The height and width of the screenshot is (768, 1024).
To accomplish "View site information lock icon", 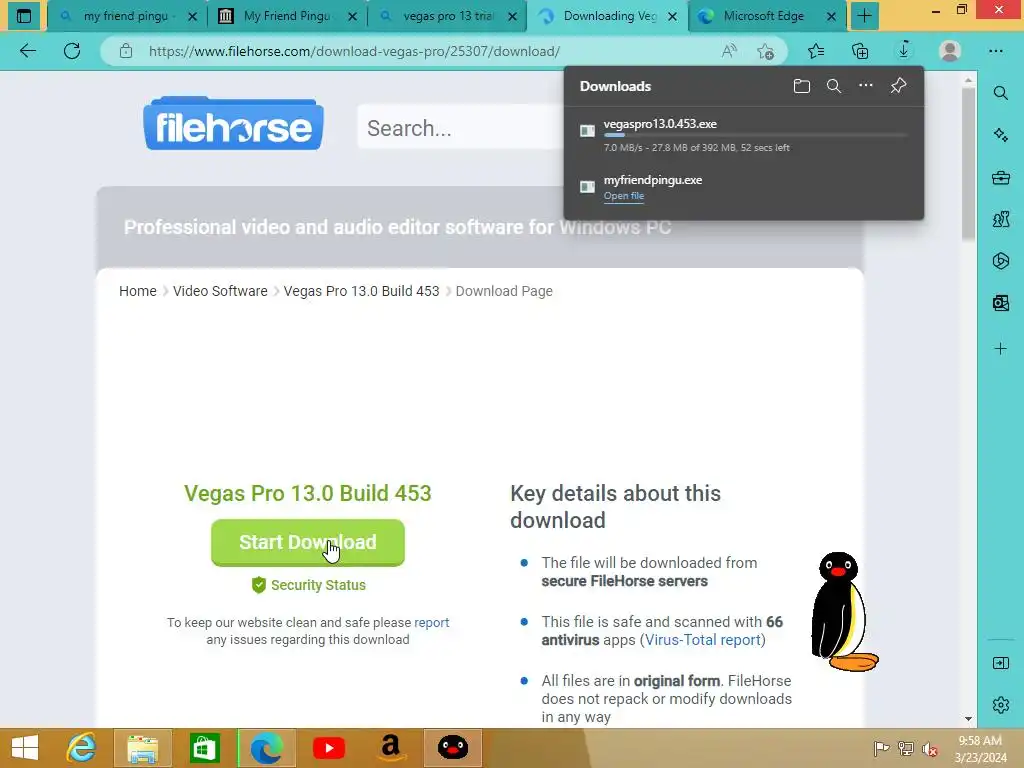I will 125,51.
